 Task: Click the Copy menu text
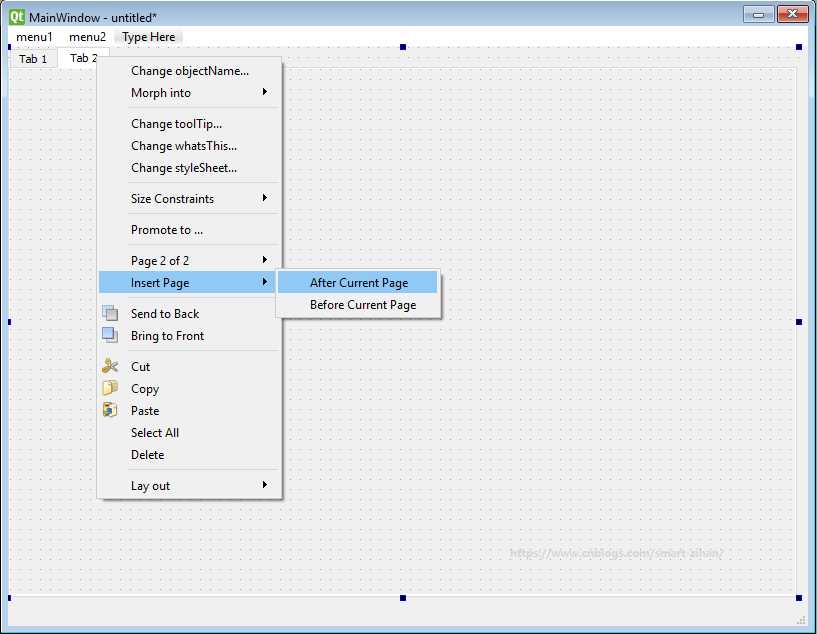click(145, 389)
